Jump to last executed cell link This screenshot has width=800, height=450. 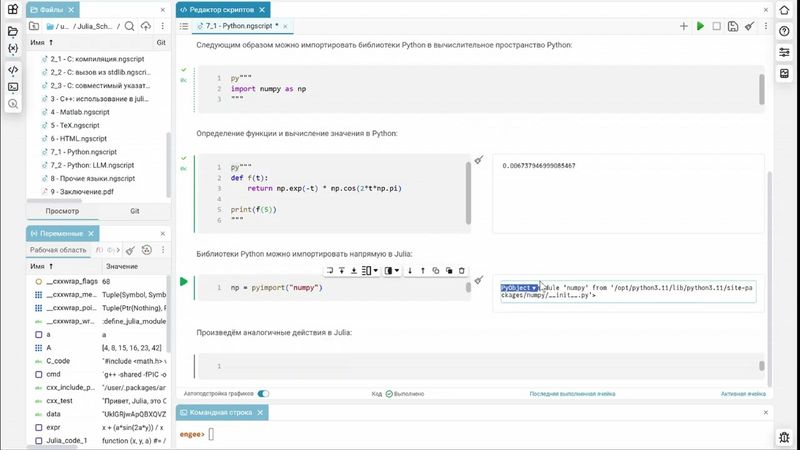572,394
